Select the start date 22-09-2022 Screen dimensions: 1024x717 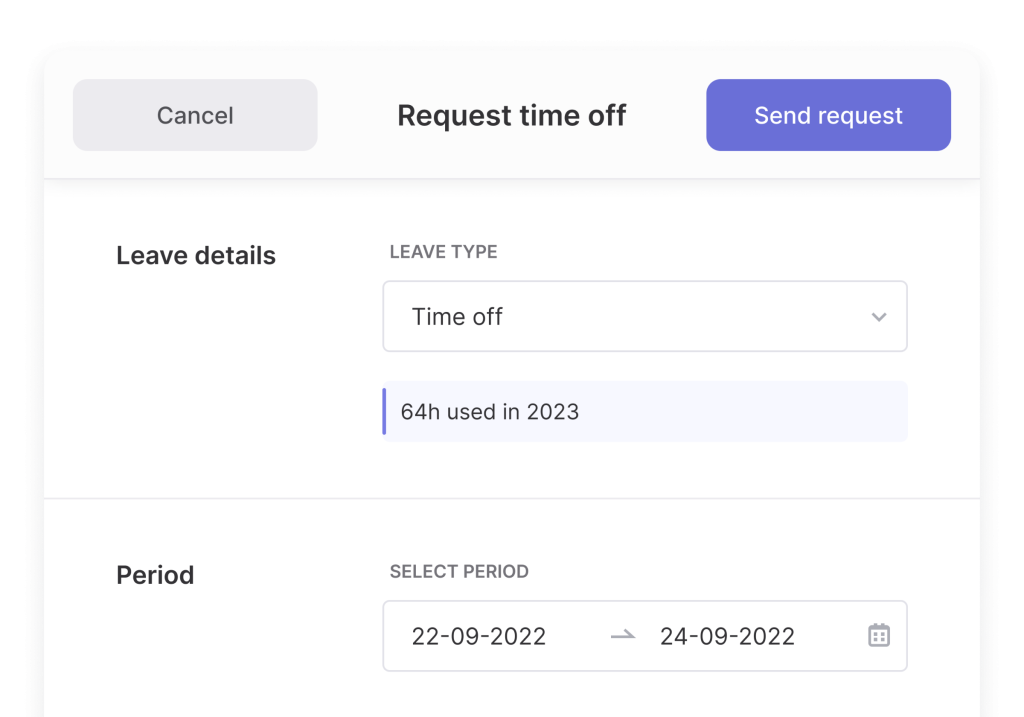479,637
